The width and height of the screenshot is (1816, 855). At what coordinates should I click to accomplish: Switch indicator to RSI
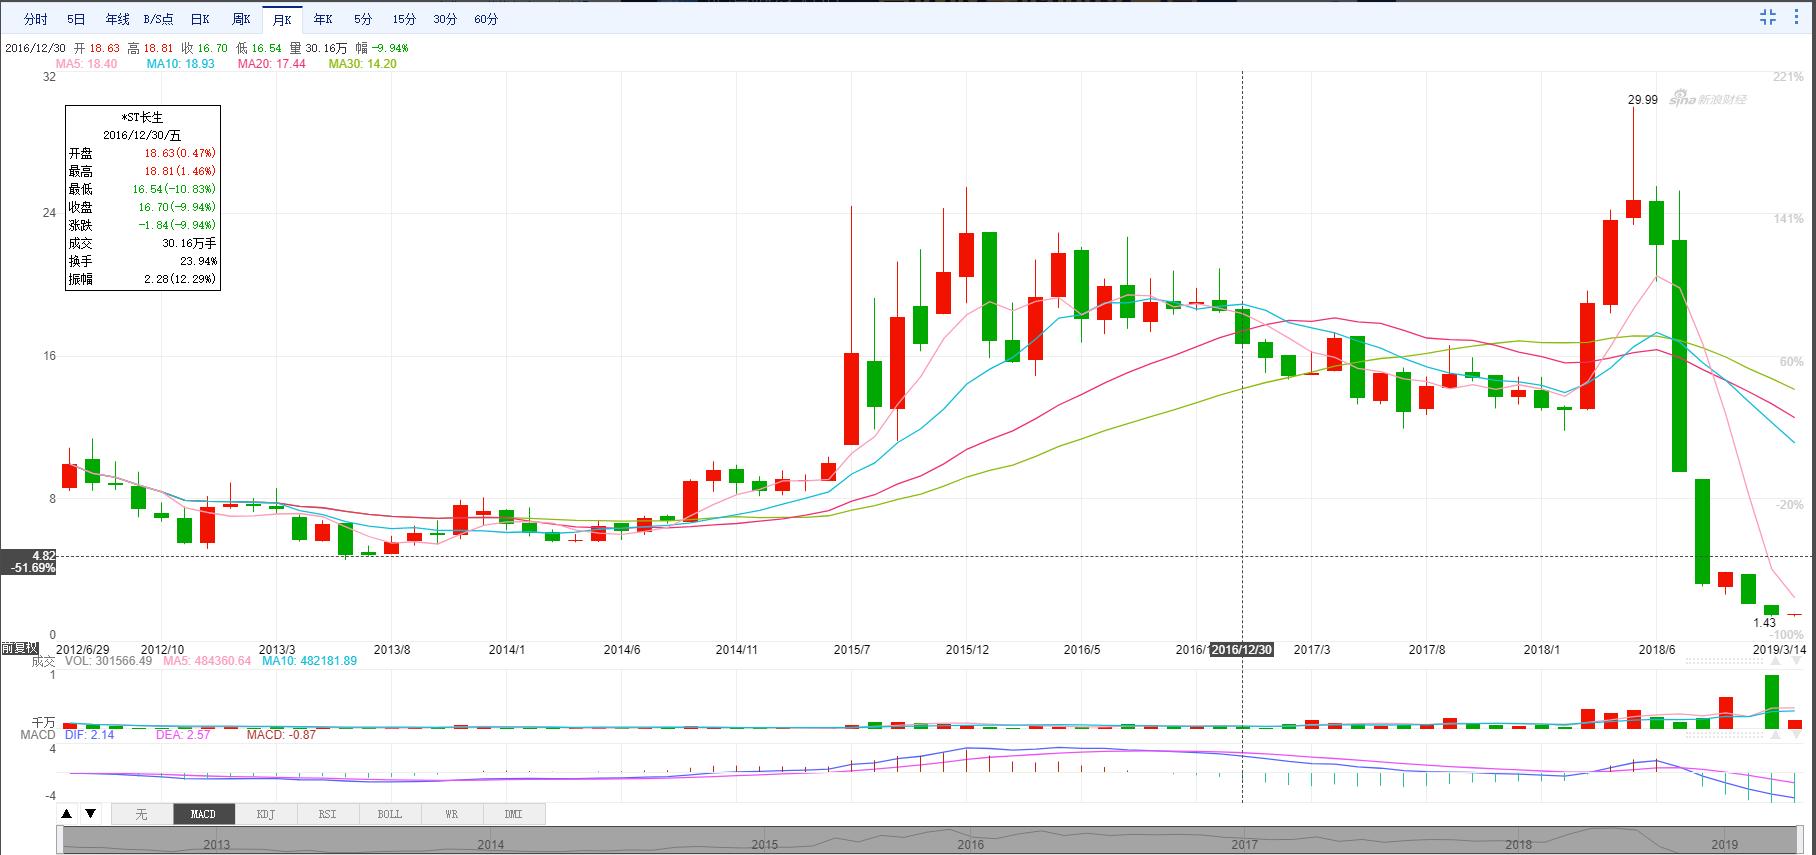(x=327, y=814)
